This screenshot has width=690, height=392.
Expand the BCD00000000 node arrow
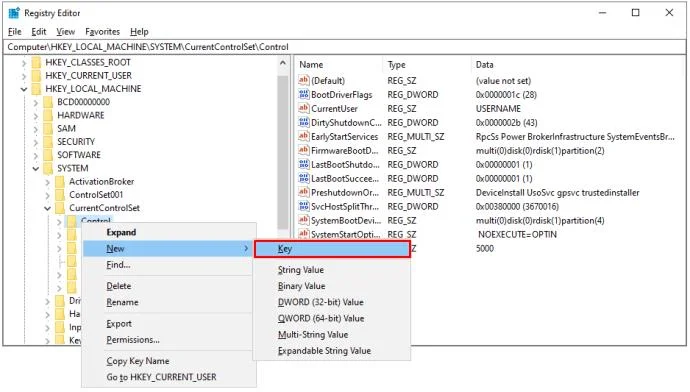(36, 103)
